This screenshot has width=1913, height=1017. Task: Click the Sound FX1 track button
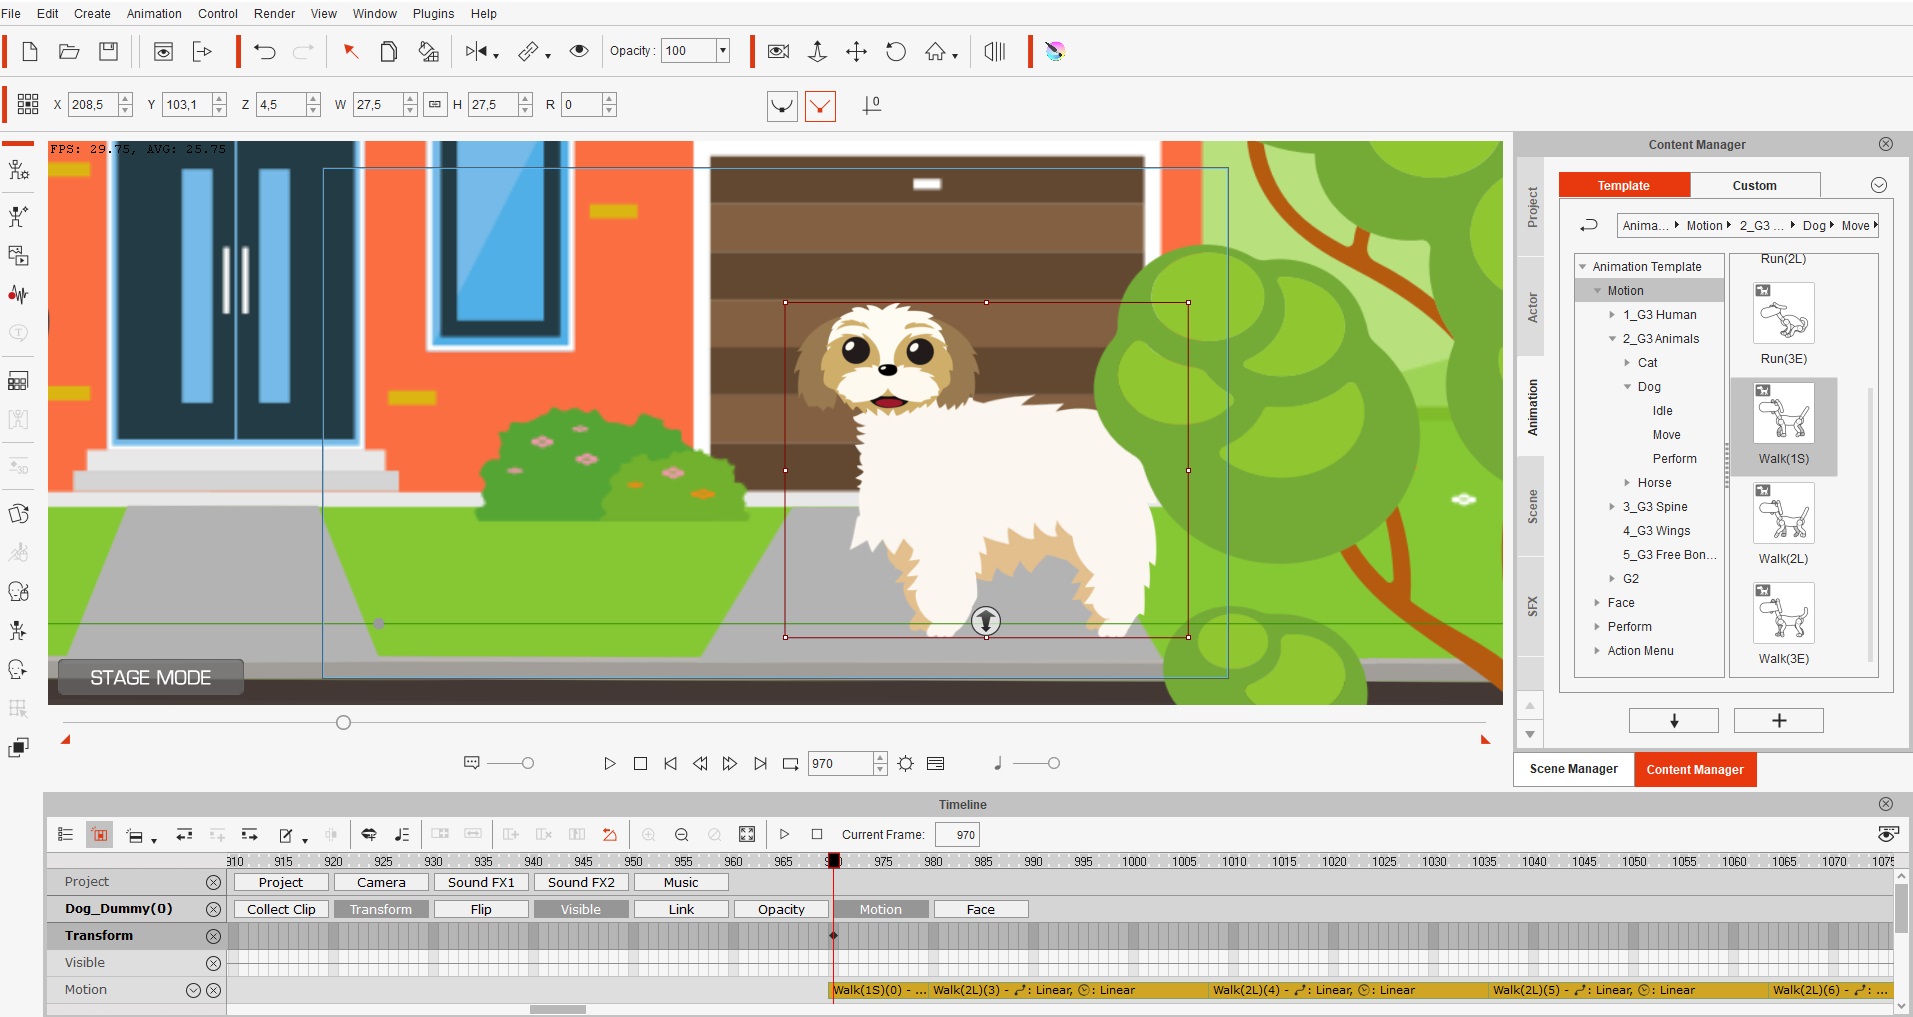(x=481, y=882)
